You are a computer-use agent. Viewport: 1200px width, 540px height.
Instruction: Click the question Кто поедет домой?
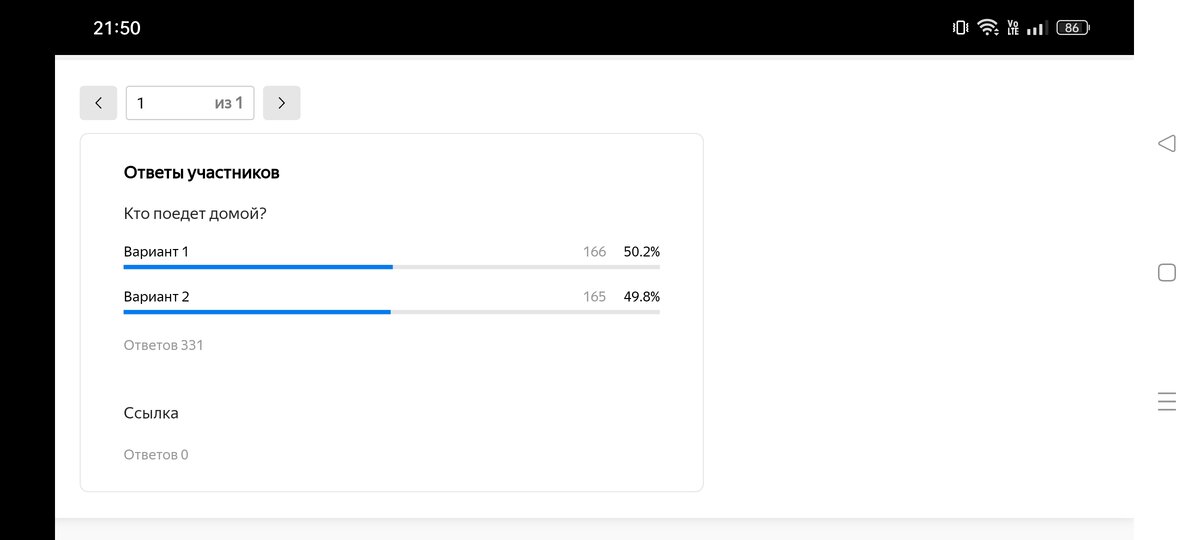coord(195,214)
